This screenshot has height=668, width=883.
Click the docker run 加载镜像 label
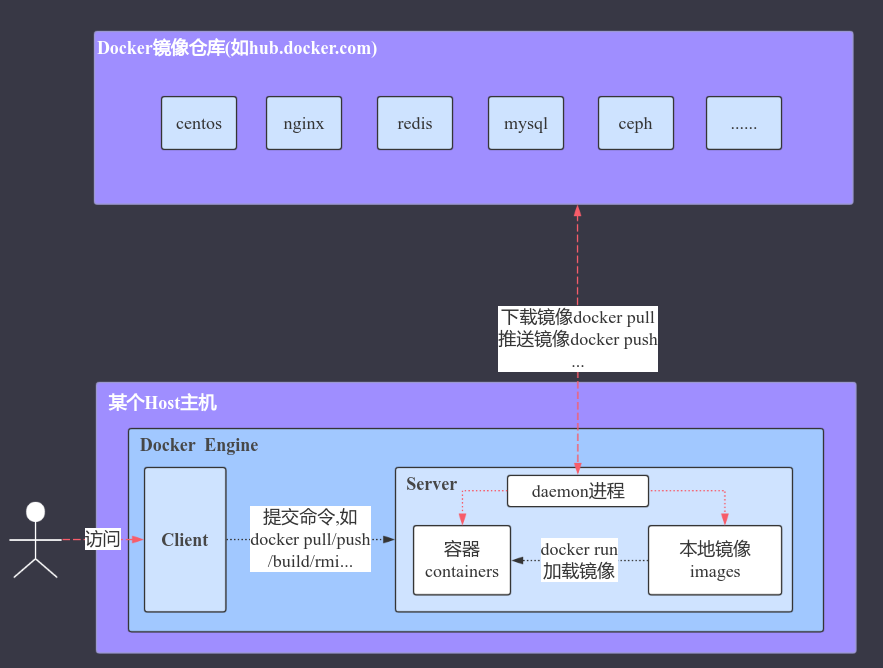pos(579,560)
